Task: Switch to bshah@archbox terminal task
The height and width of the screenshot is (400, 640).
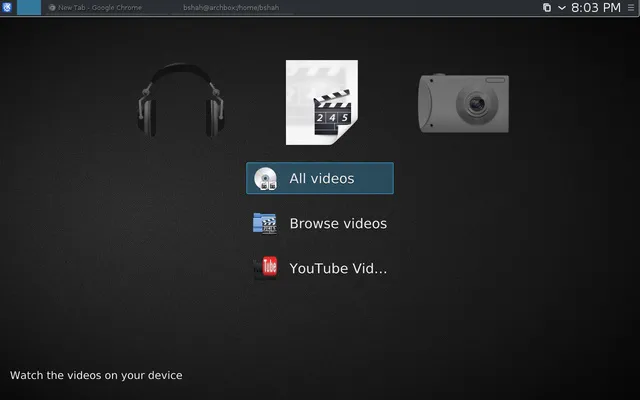Action: pos(231,7)
